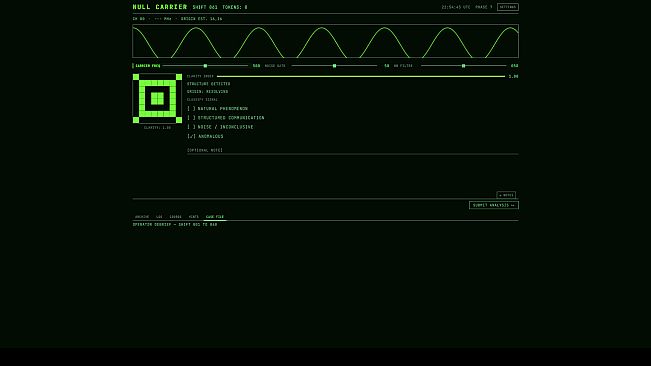651x366 pixels.
Task: Click the Clarity Index progress bar
Action: point(361,76)
